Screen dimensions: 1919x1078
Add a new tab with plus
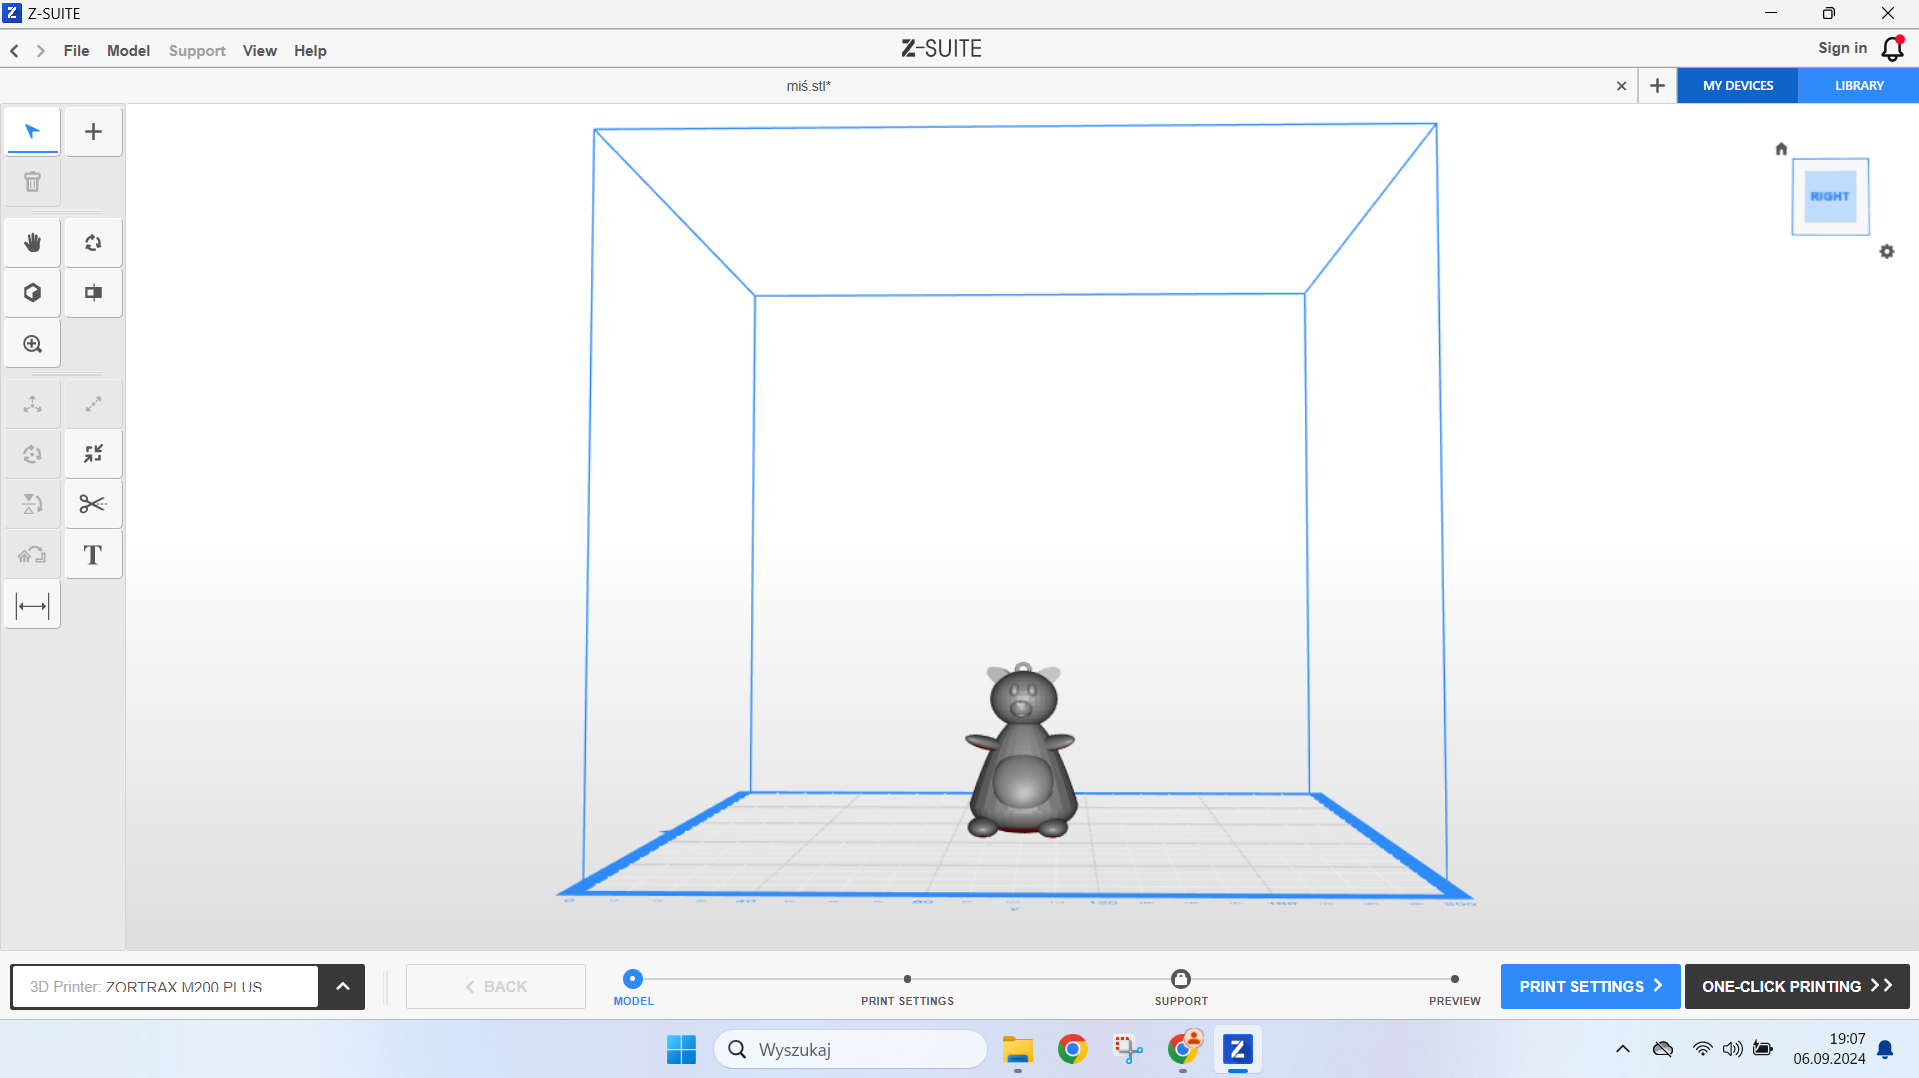tap(1657, 86)
